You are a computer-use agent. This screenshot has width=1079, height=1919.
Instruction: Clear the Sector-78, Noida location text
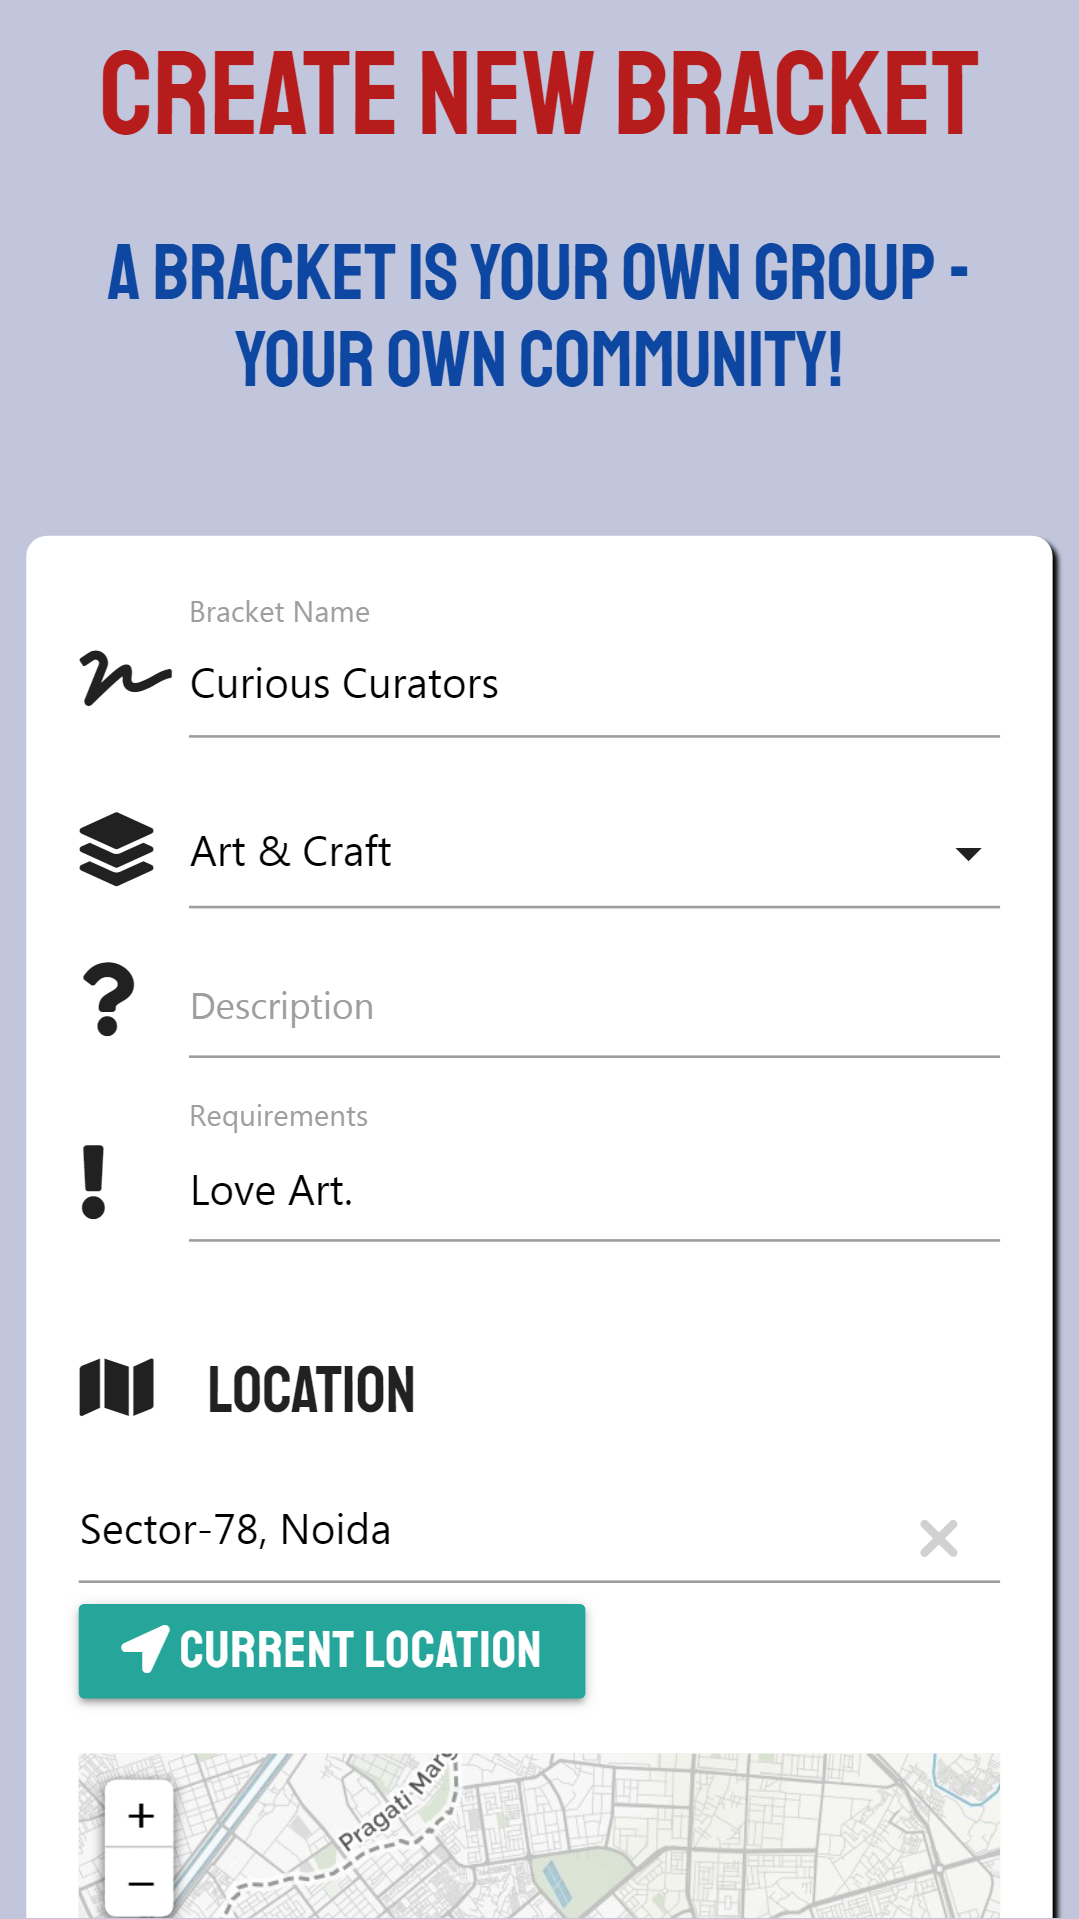939,1538
